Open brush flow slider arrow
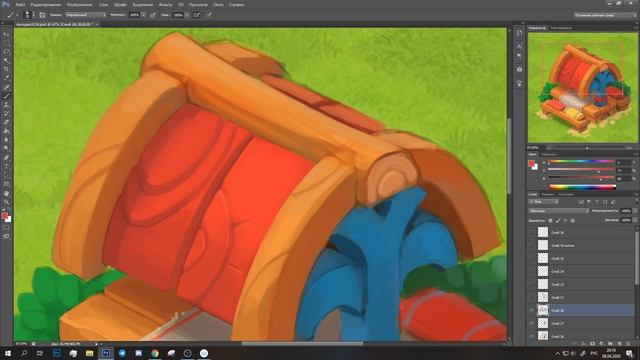 click(187, 15)
